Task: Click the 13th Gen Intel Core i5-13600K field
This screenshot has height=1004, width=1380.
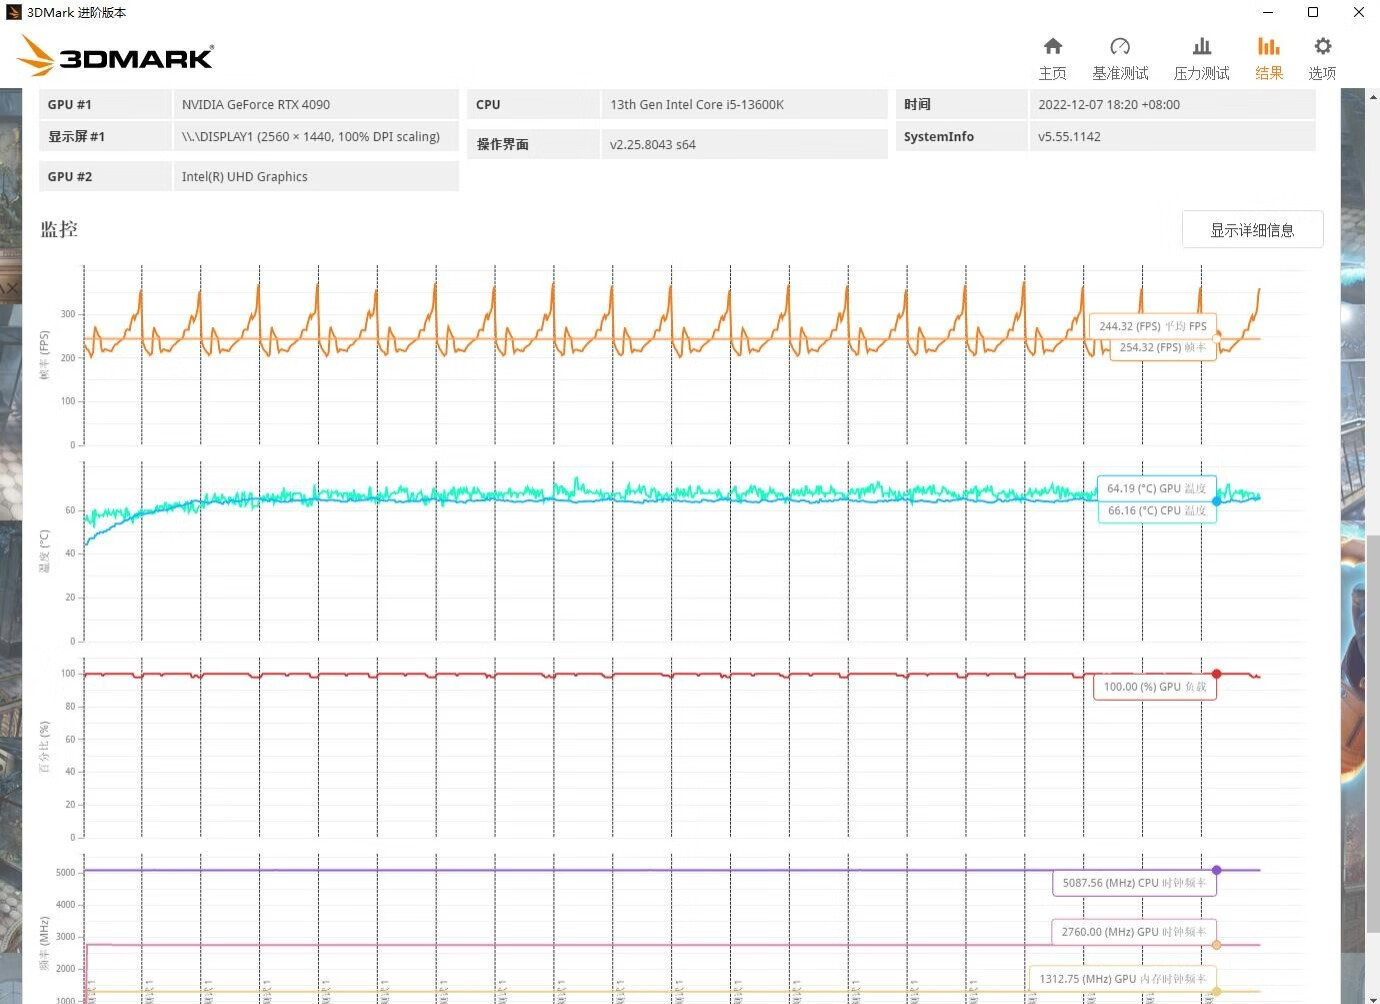Action: [x=743, y=105]
